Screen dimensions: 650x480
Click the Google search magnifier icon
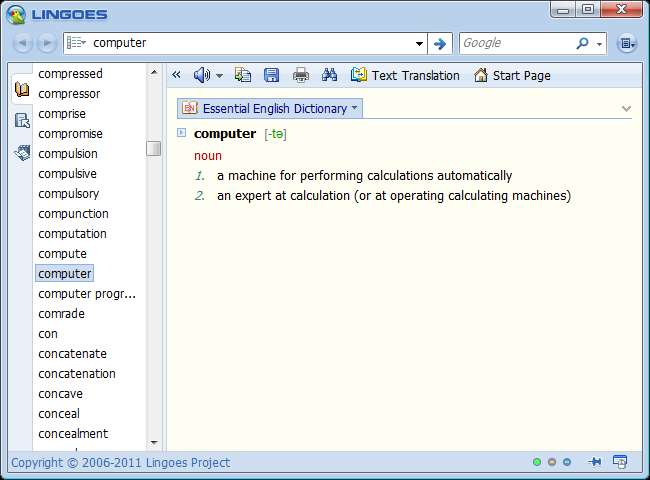point(583,43)
